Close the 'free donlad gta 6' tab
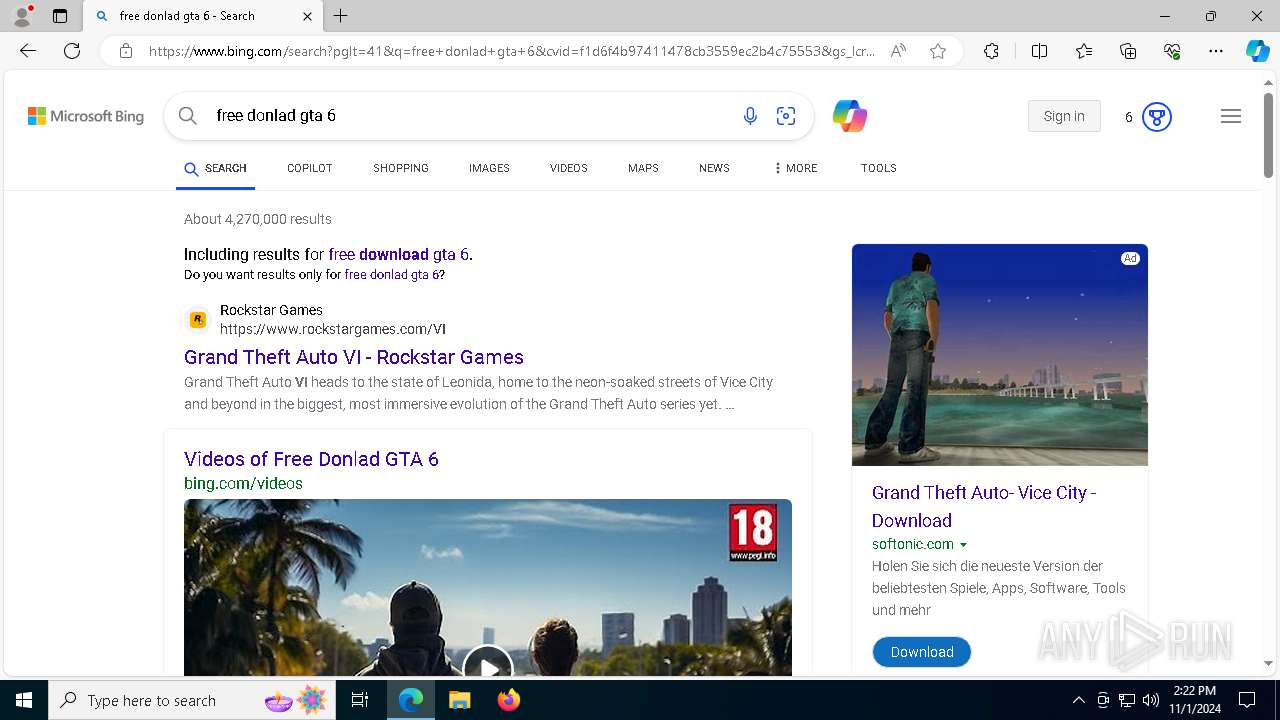 click(x=307, y=16)
